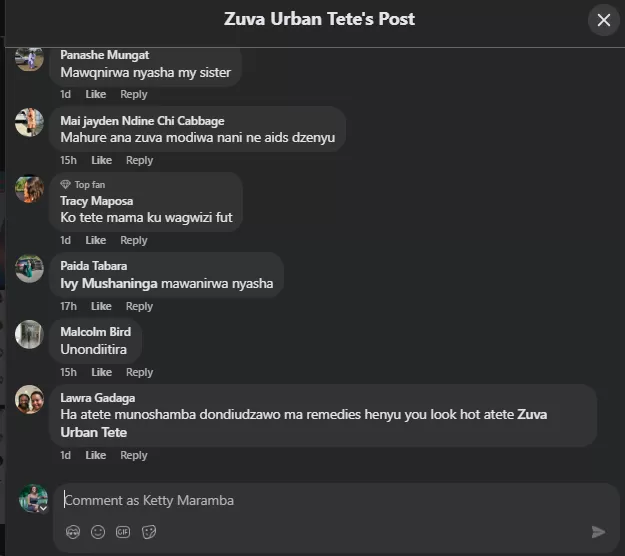The image size is (625, 556).
Task: Open Lawra Gadaga's profile picture
Action: click(29, 399)
